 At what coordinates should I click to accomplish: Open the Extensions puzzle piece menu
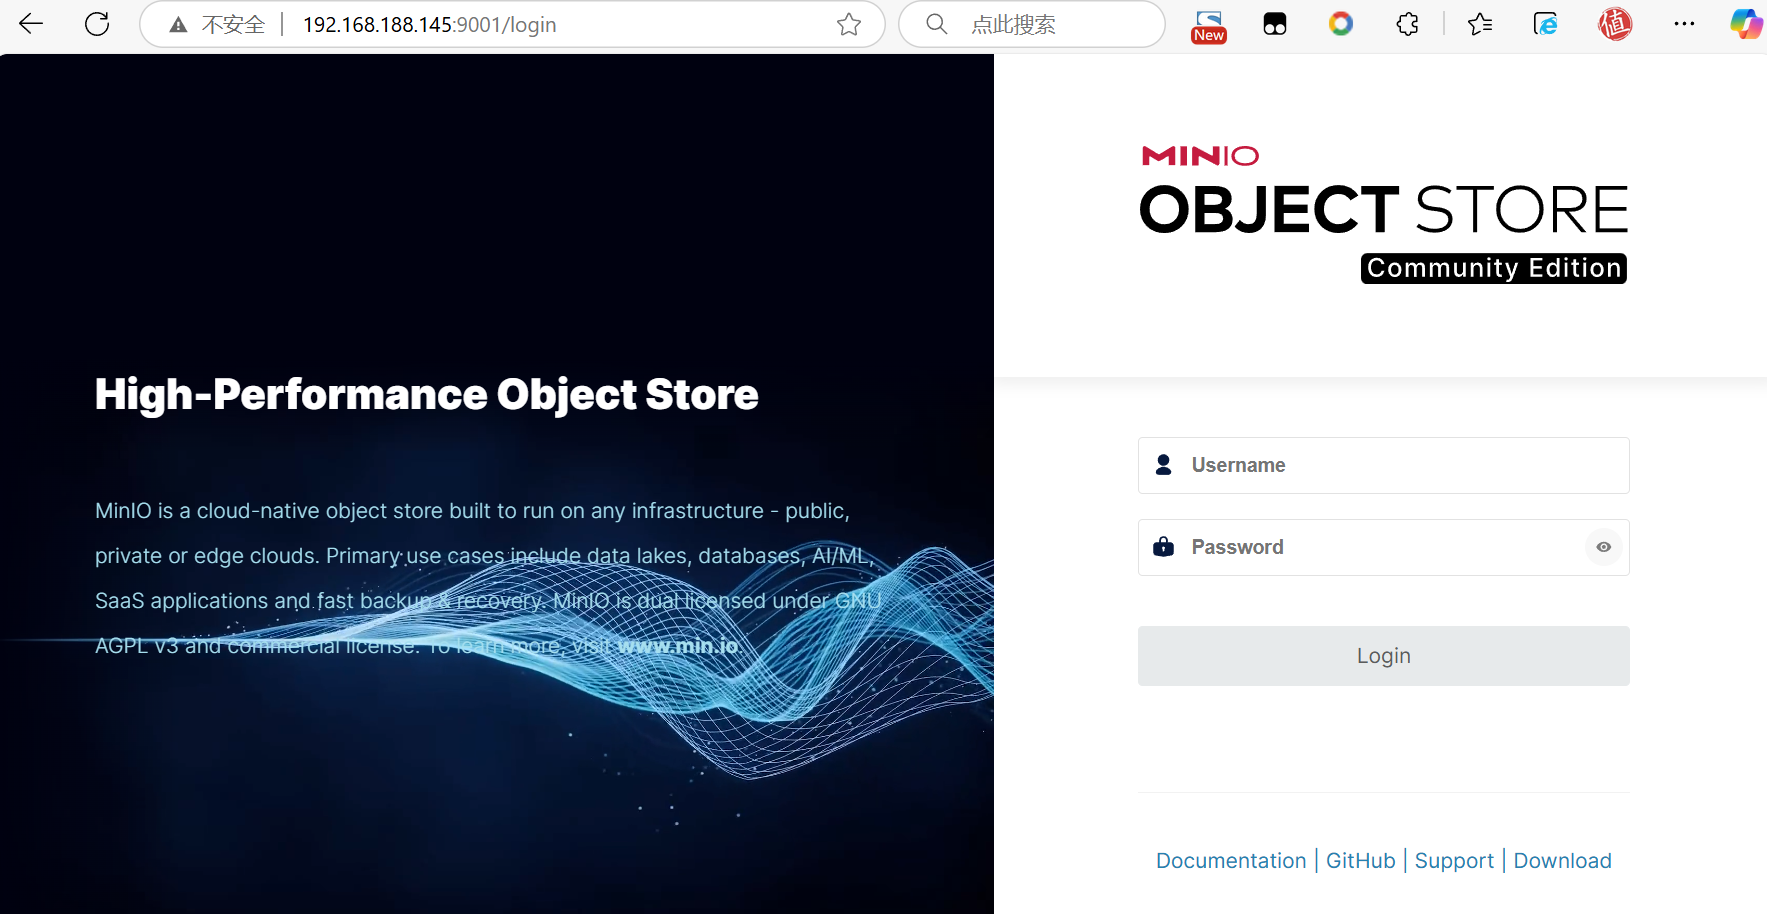[1408, 24]
